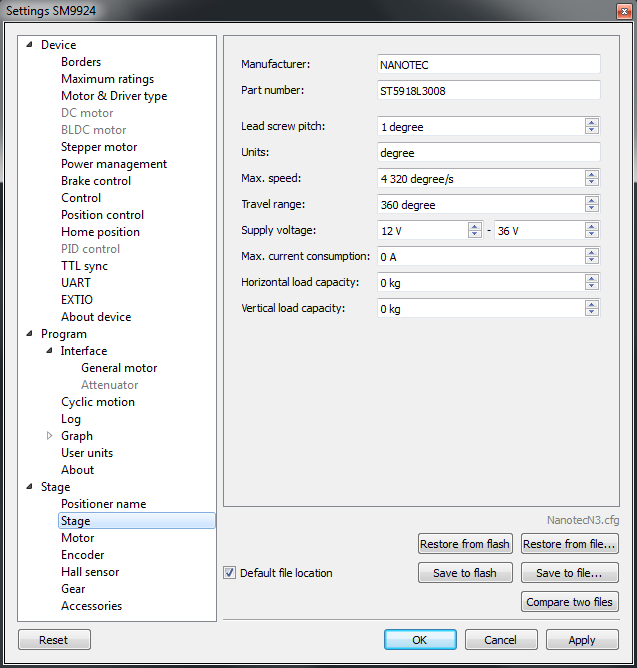Close the Settings SM9924 window
Screen dimensions: 637x668
[617, 10]
